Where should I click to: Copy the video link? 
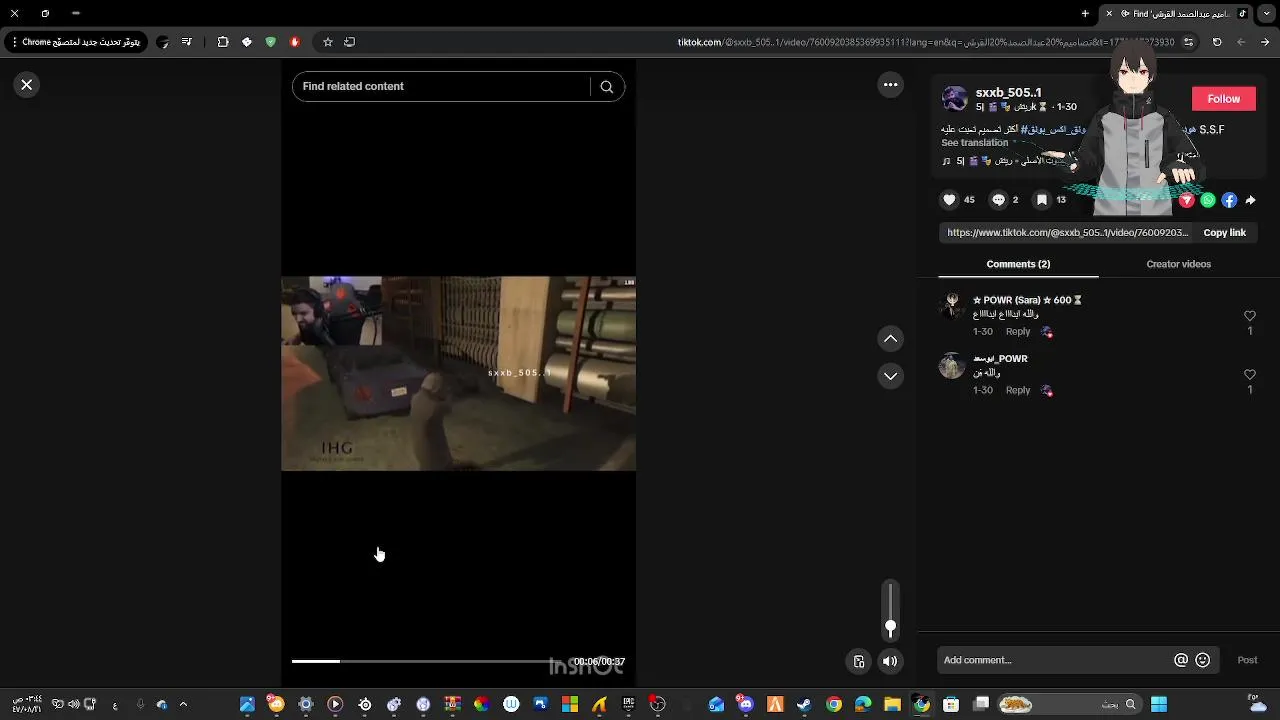[1224, 233]
